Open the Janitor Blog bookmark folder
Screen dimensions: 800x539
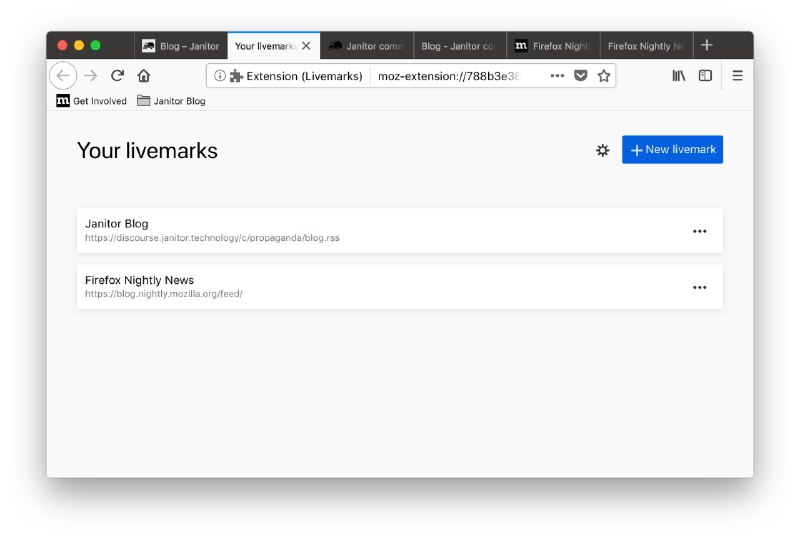coord(171,101)
